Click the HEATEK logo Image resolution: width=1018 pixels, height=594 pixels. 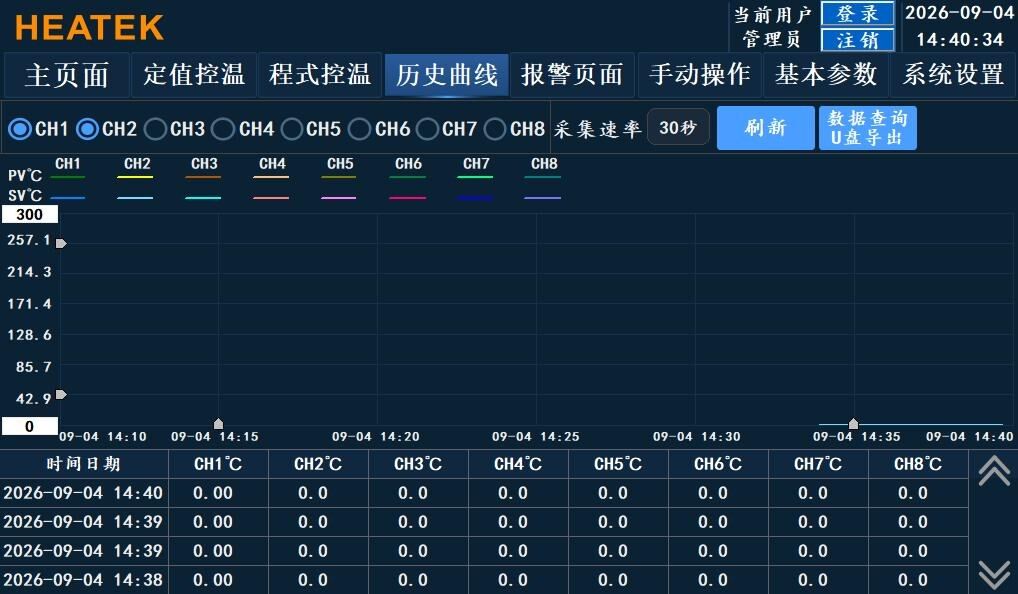coord(89,28)
